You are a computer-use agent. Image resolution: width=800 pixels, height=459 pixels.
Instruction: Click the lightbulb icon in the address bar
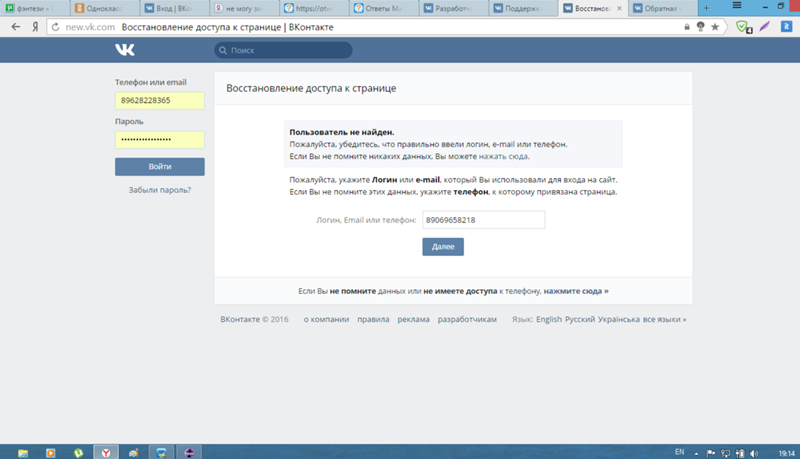pyautogui.click(x=701, y=27)
